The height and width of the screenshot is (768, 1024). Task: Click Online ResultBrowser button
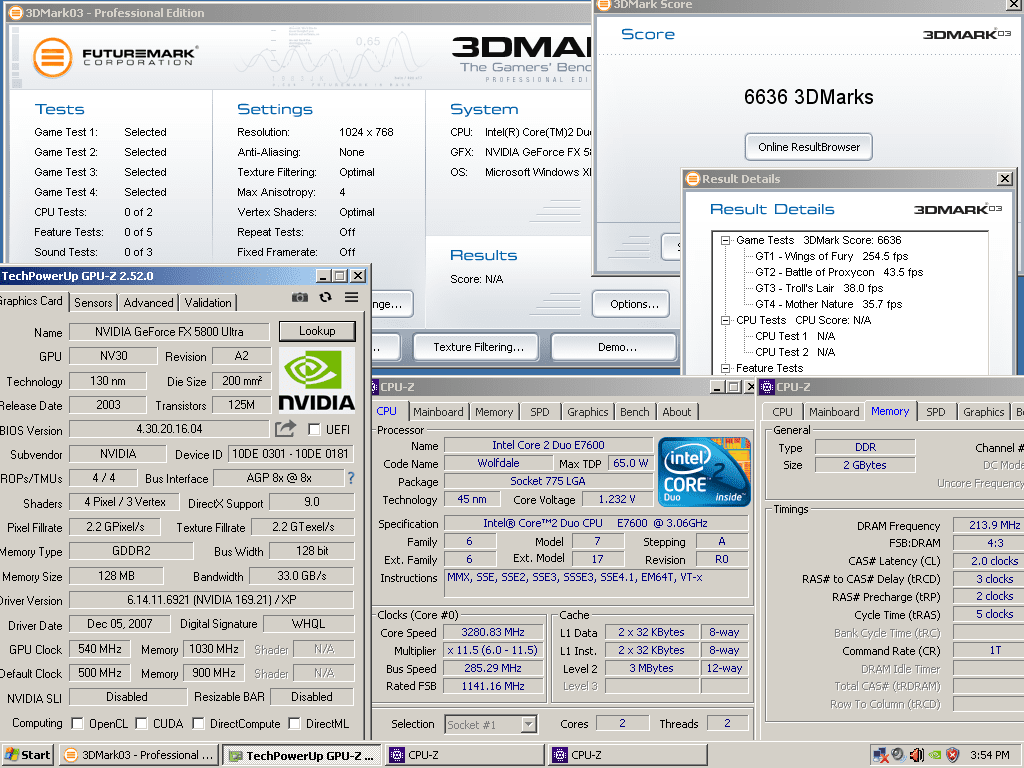[x=808, y=147]
